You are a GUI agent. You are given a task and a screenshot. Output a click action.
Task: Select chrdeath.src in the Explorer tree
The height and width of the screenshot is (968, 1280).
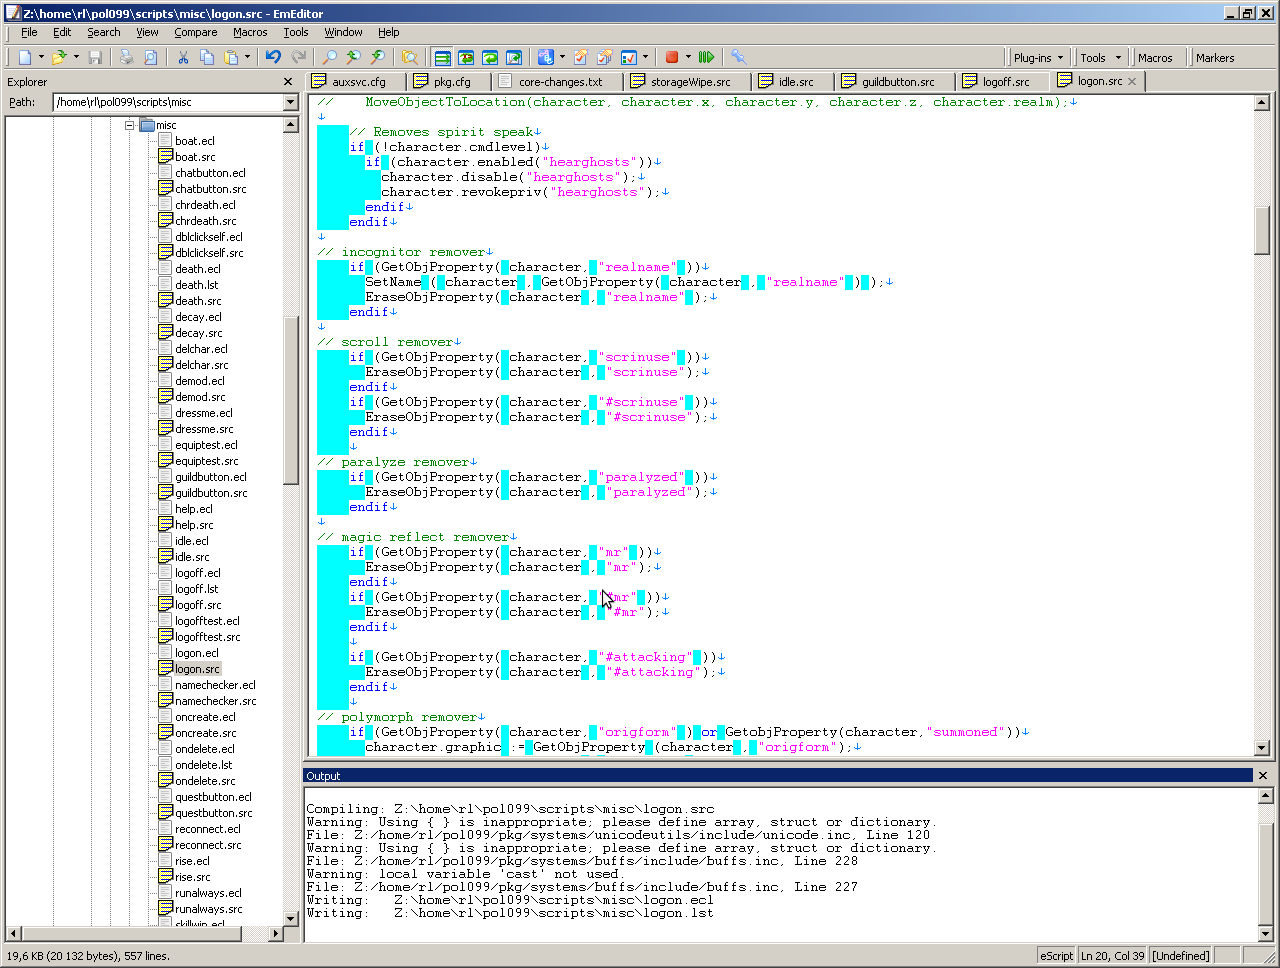coord(206,221)
